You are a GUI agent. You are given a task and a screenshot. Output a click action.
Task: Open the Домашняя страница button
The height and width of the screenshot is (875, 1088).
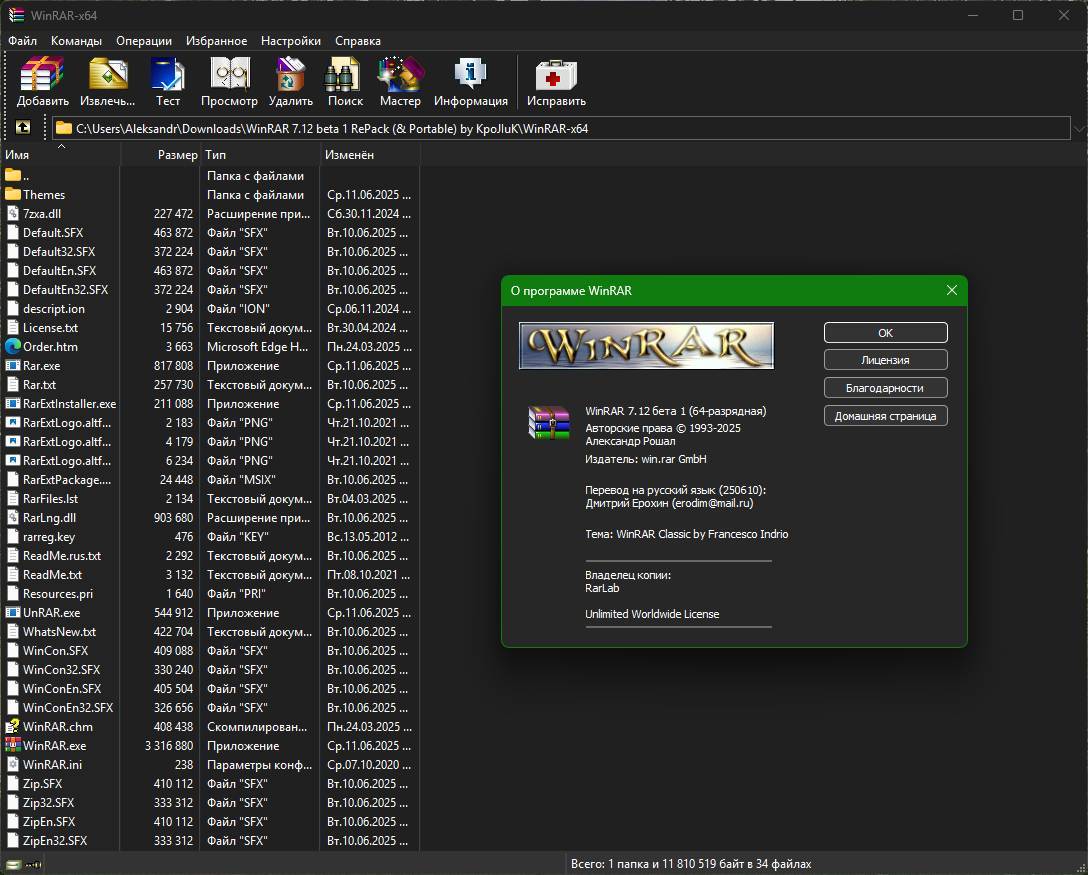coord(885,416)
